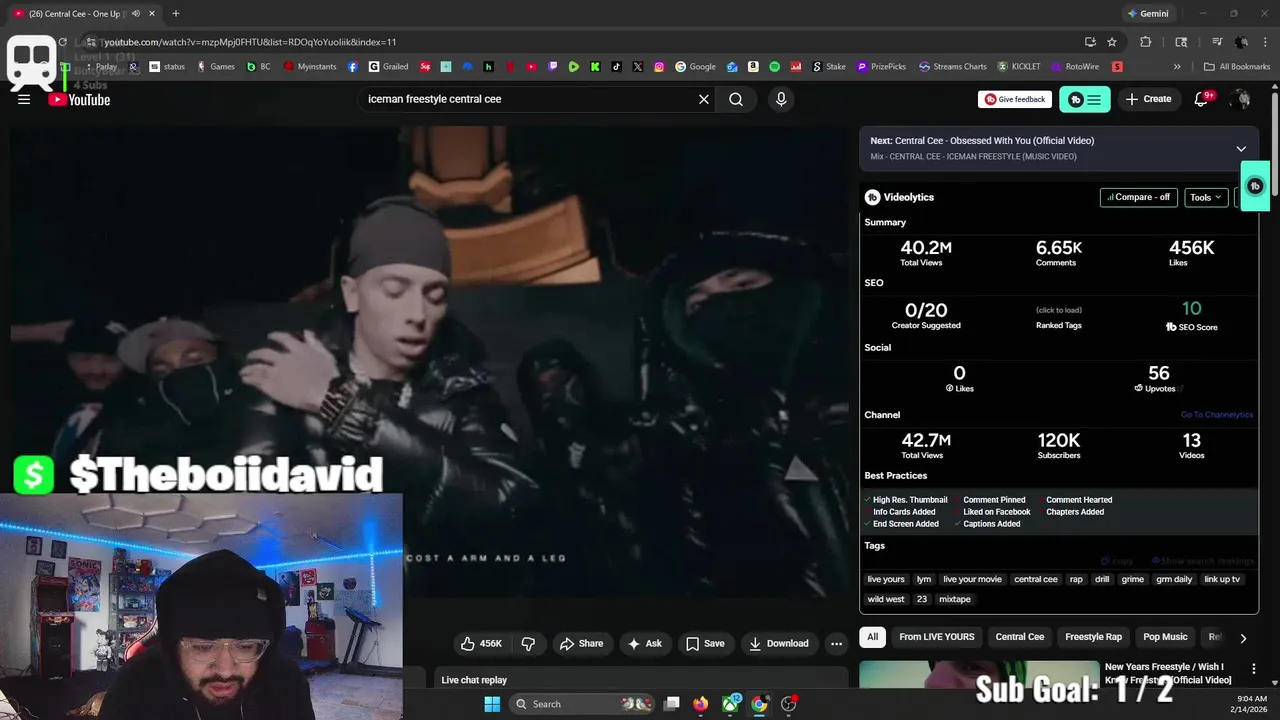This screenshot has width=1280, height=720.
Task: Select the Central Cee chip
Action: pyautogui.click(x=1020, y=637)
